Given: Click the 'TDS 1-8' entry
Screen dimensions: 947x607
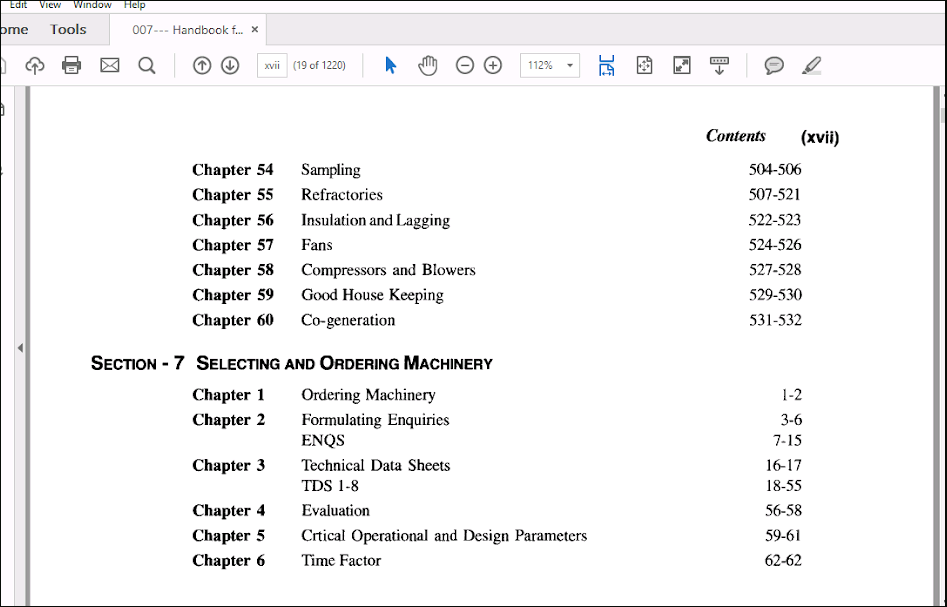Looking at the screenshot, I should point(330,486).
